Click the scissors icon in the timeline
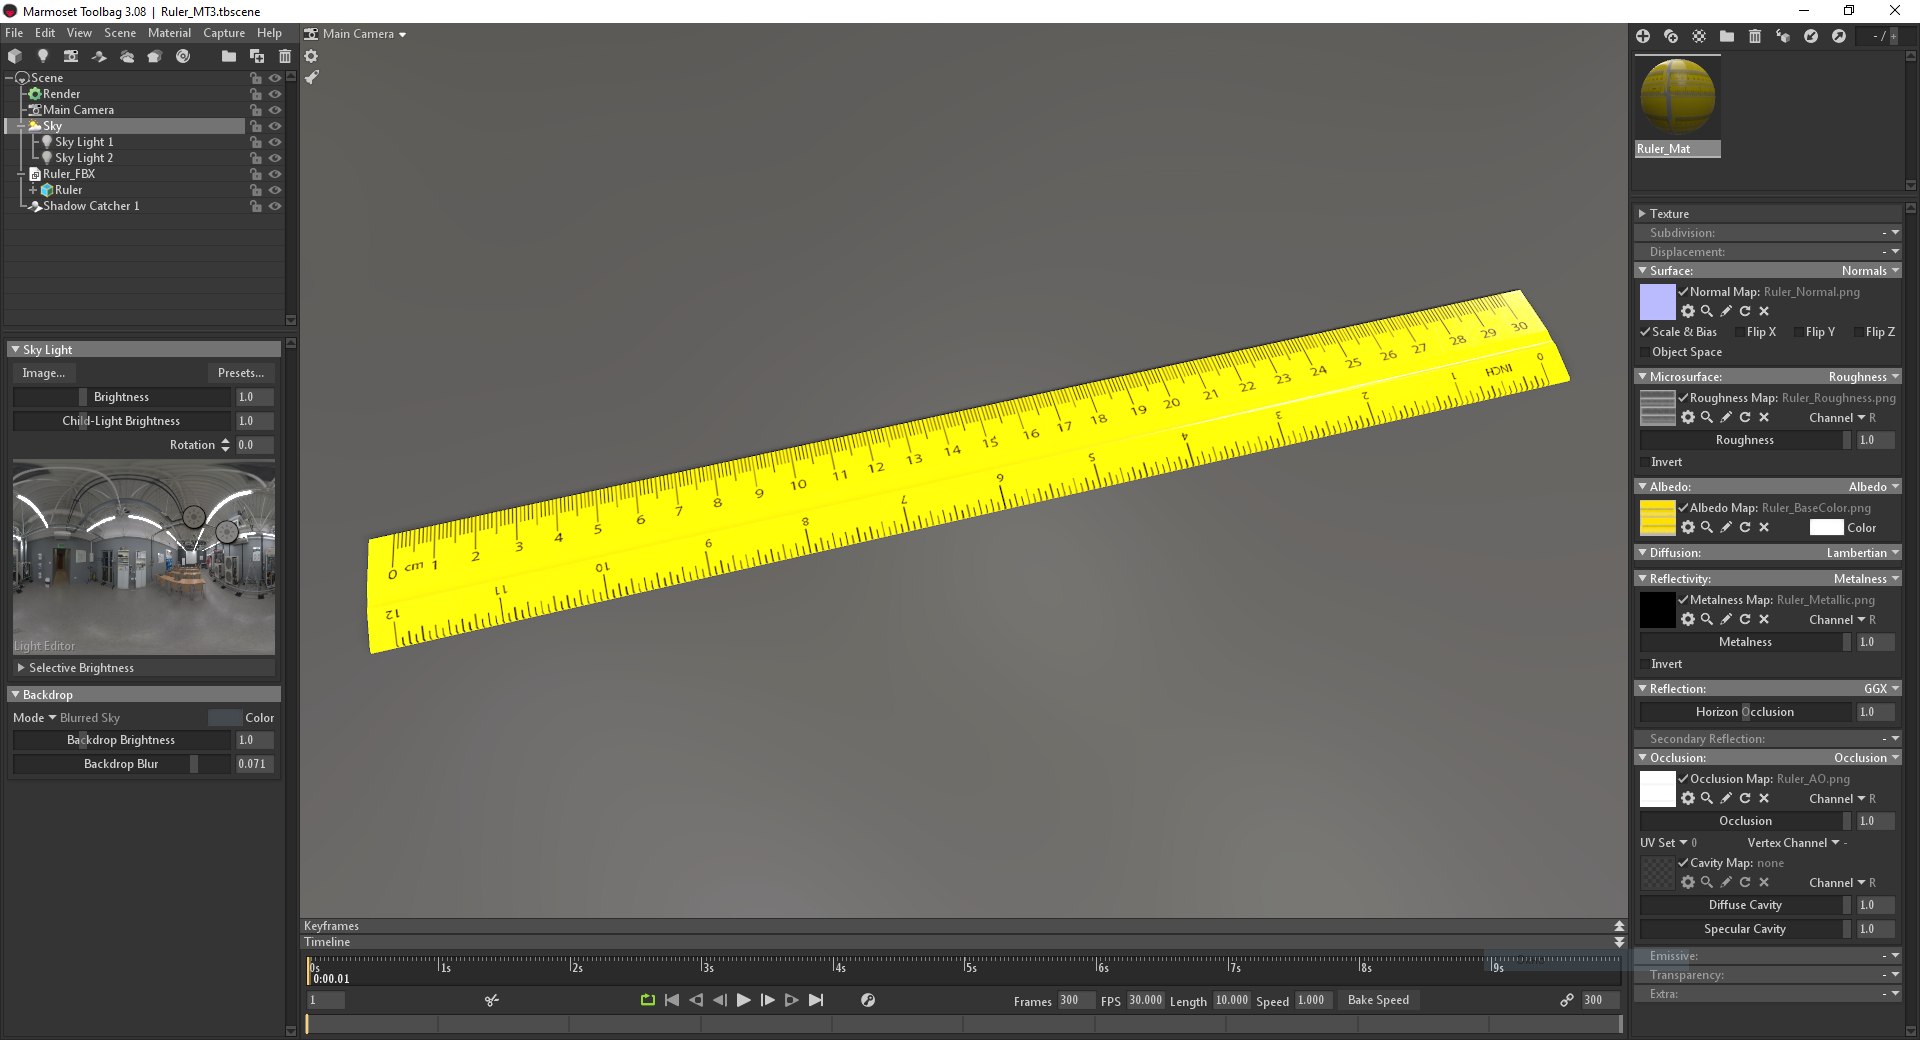Viewport: 1920px width, 1040px height. click(492, 1000)
